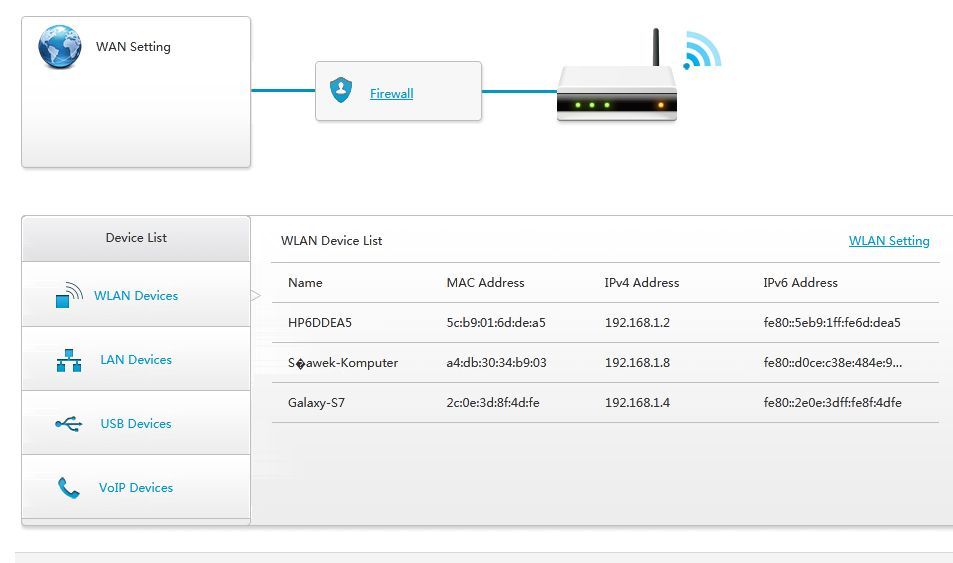The image size is (953, 563).
Task: Select the VoIP Devices tab
Action: pyautogui.click(x=136, y=486)
